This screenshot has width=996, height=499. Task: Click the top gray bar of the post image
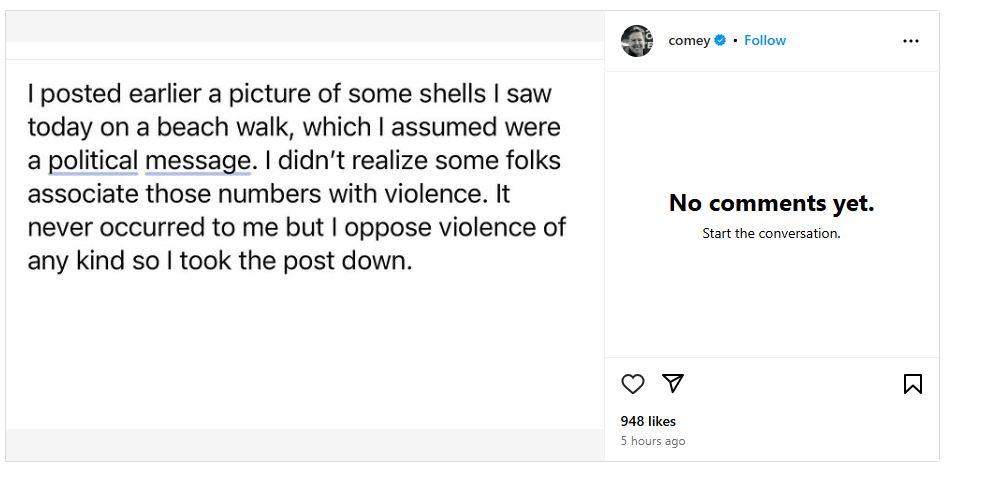click(x=305, y=27)
